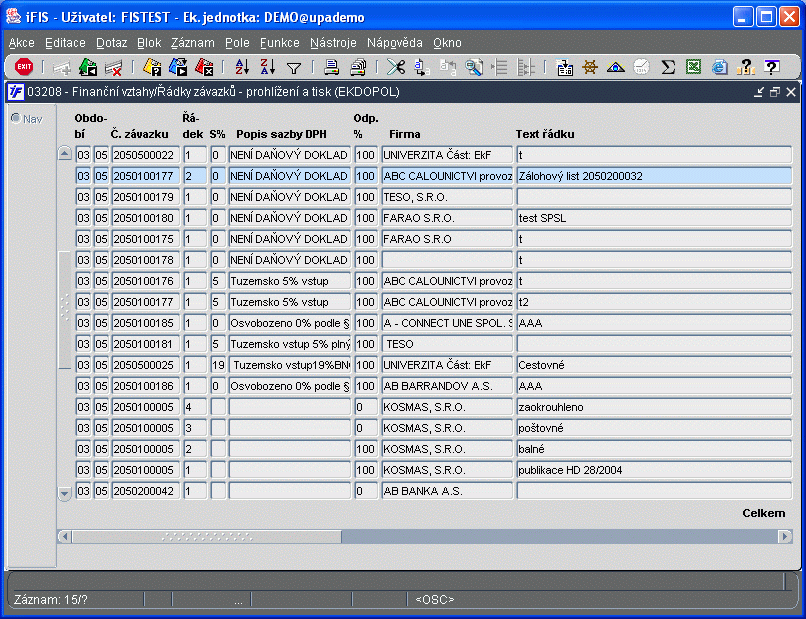Open the Blok menu
Screen dimensions: 806x619
click(x=149, y=43)
